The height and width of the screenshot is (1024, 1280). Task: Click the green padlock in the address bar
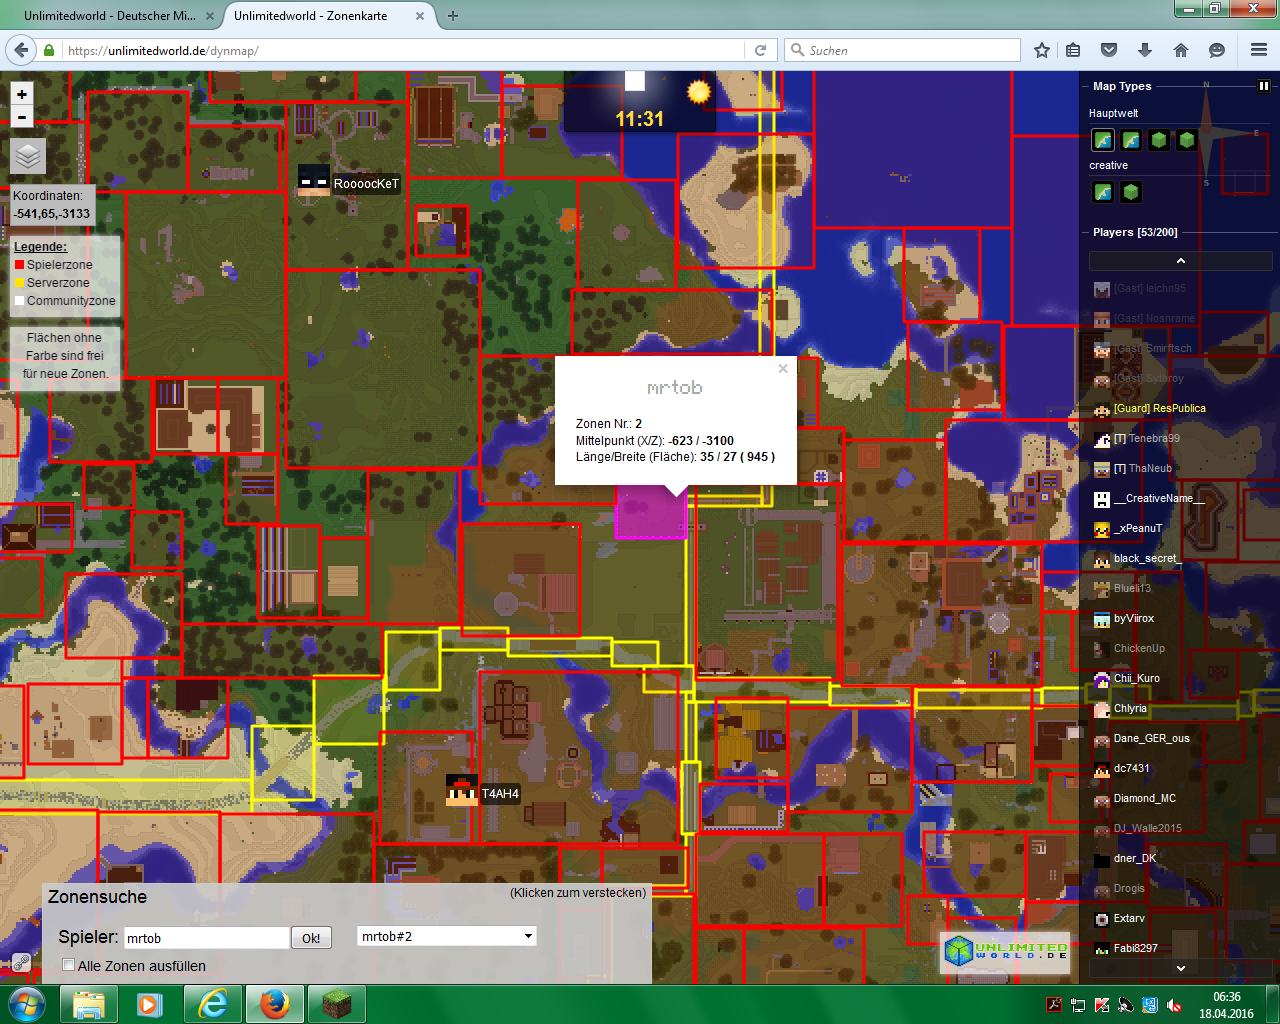49,50
